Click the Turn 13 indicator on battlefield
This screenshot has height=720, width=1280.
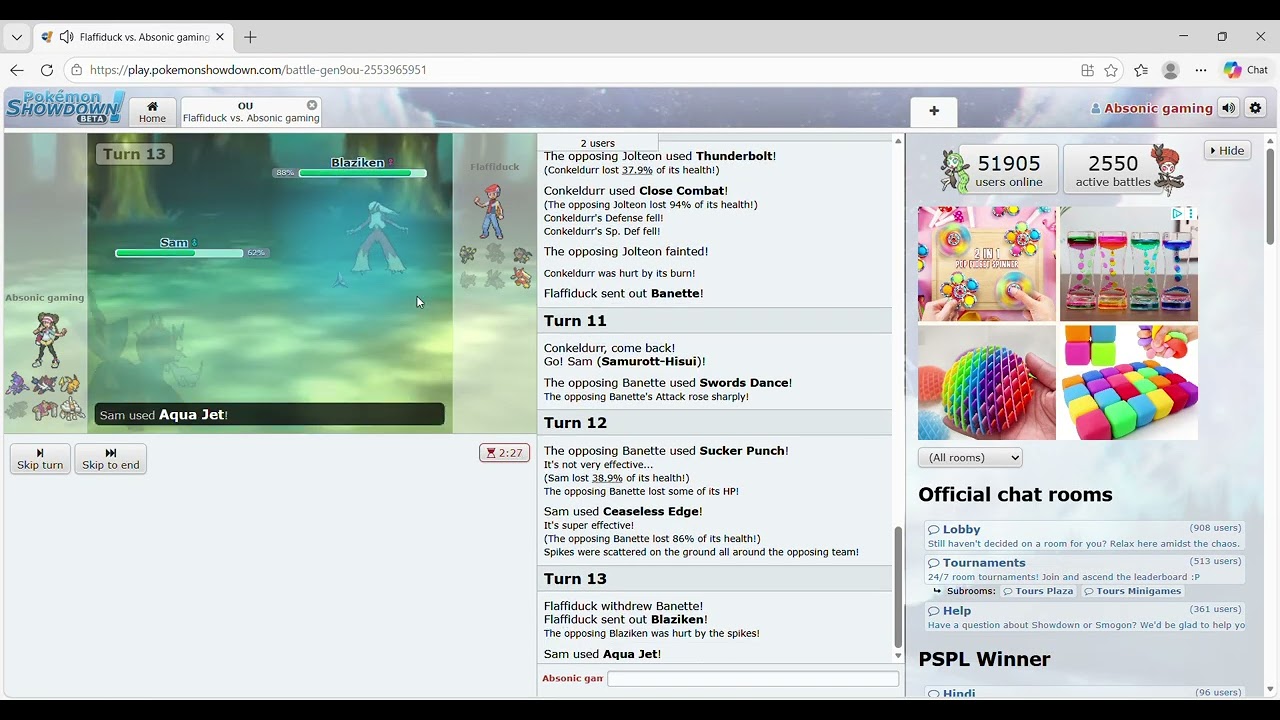134,154
